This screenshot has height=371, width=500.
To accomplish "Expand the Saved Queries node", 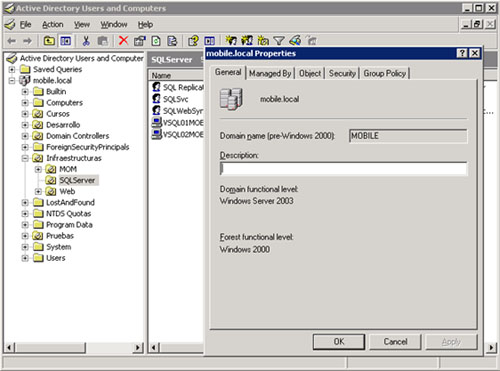I will tap(12, 69).
